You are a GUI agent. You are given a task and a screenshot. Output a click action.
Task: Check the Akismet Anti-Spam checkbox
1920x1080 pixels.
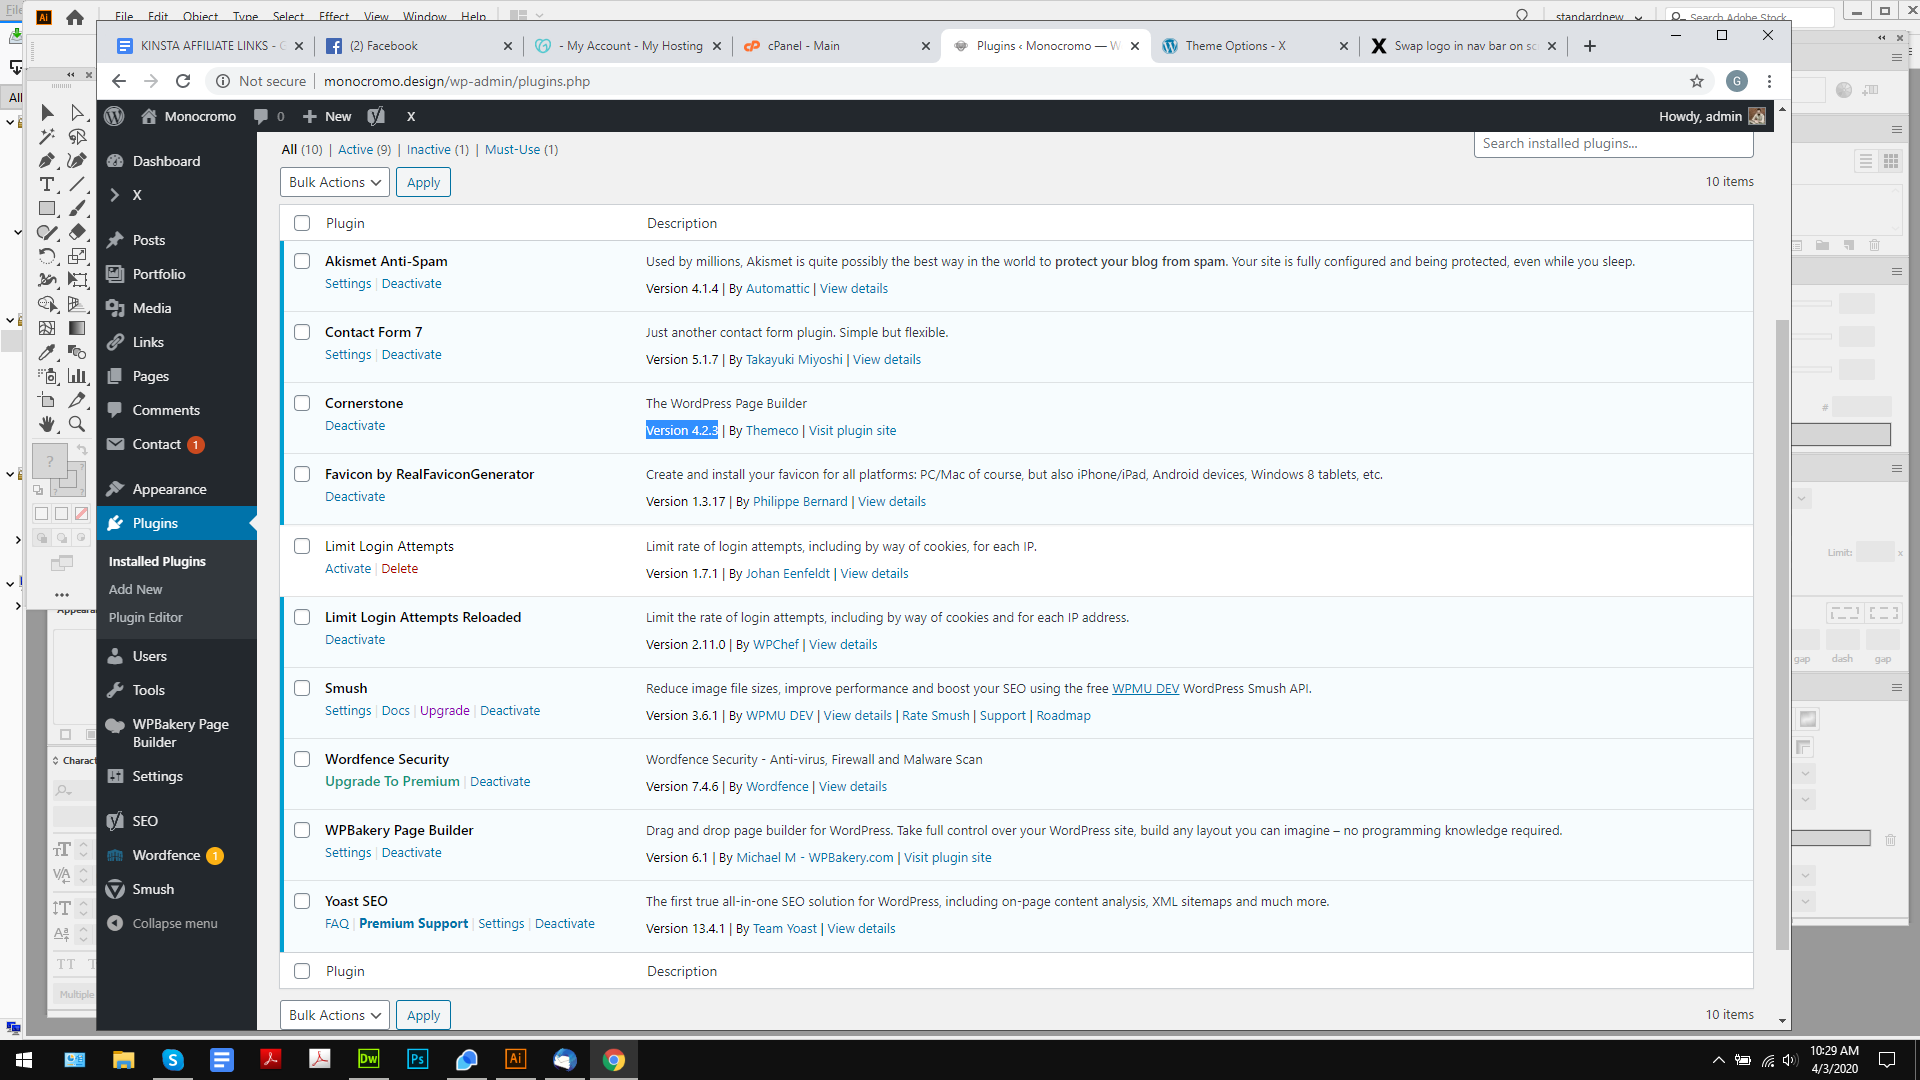[302, 261]
